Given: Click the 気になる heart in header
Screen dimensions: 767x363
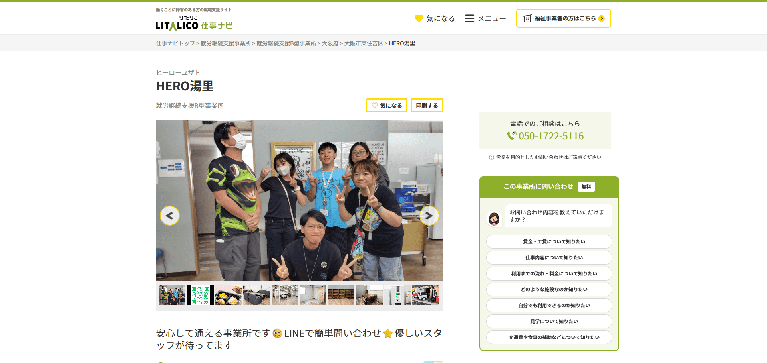Looking at the screenshot, I should pos(434,19).
